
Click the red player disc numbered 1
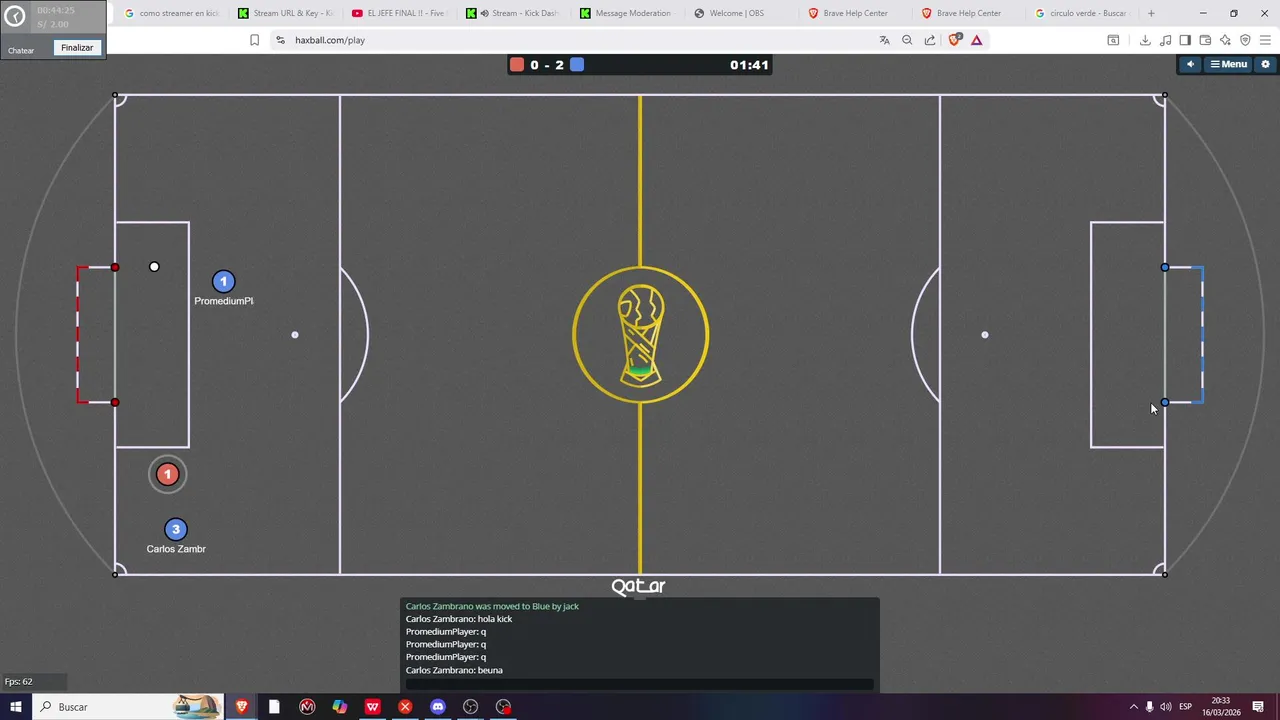168,474
